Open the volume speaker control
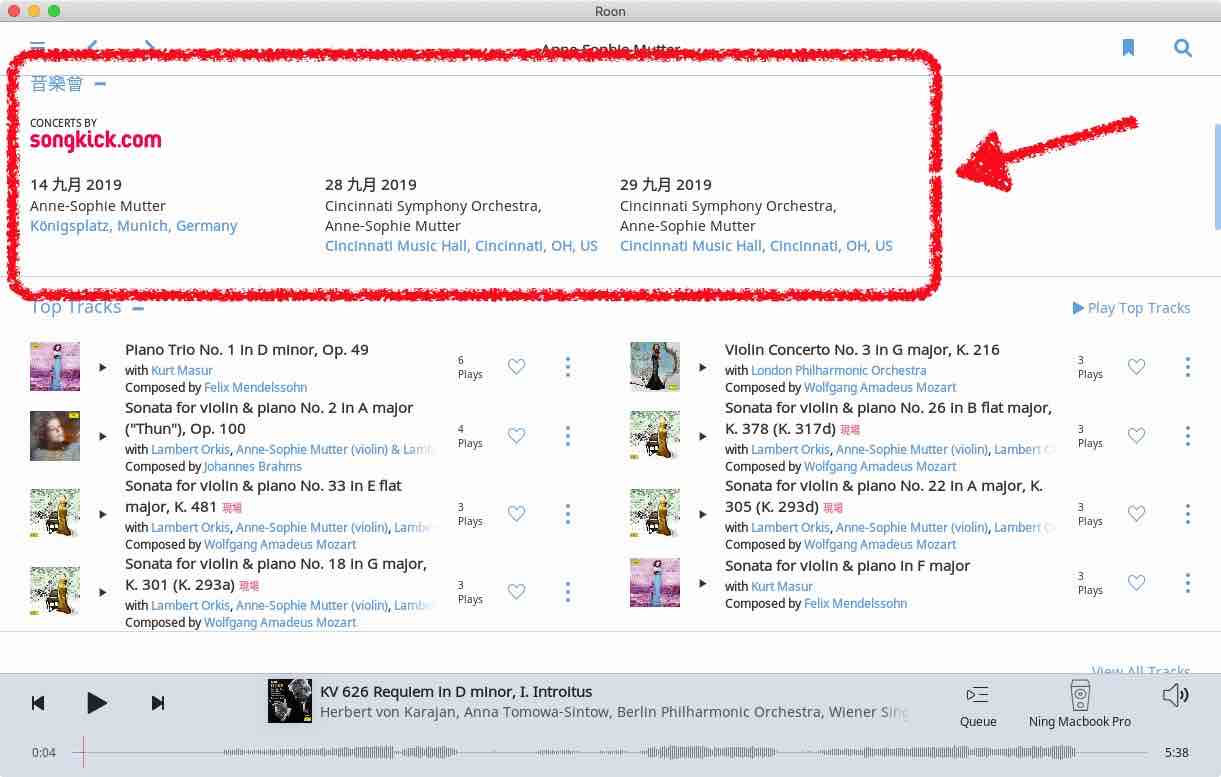The height and width of the screenshot is (777, 1221). click(x=1175, y=695)
